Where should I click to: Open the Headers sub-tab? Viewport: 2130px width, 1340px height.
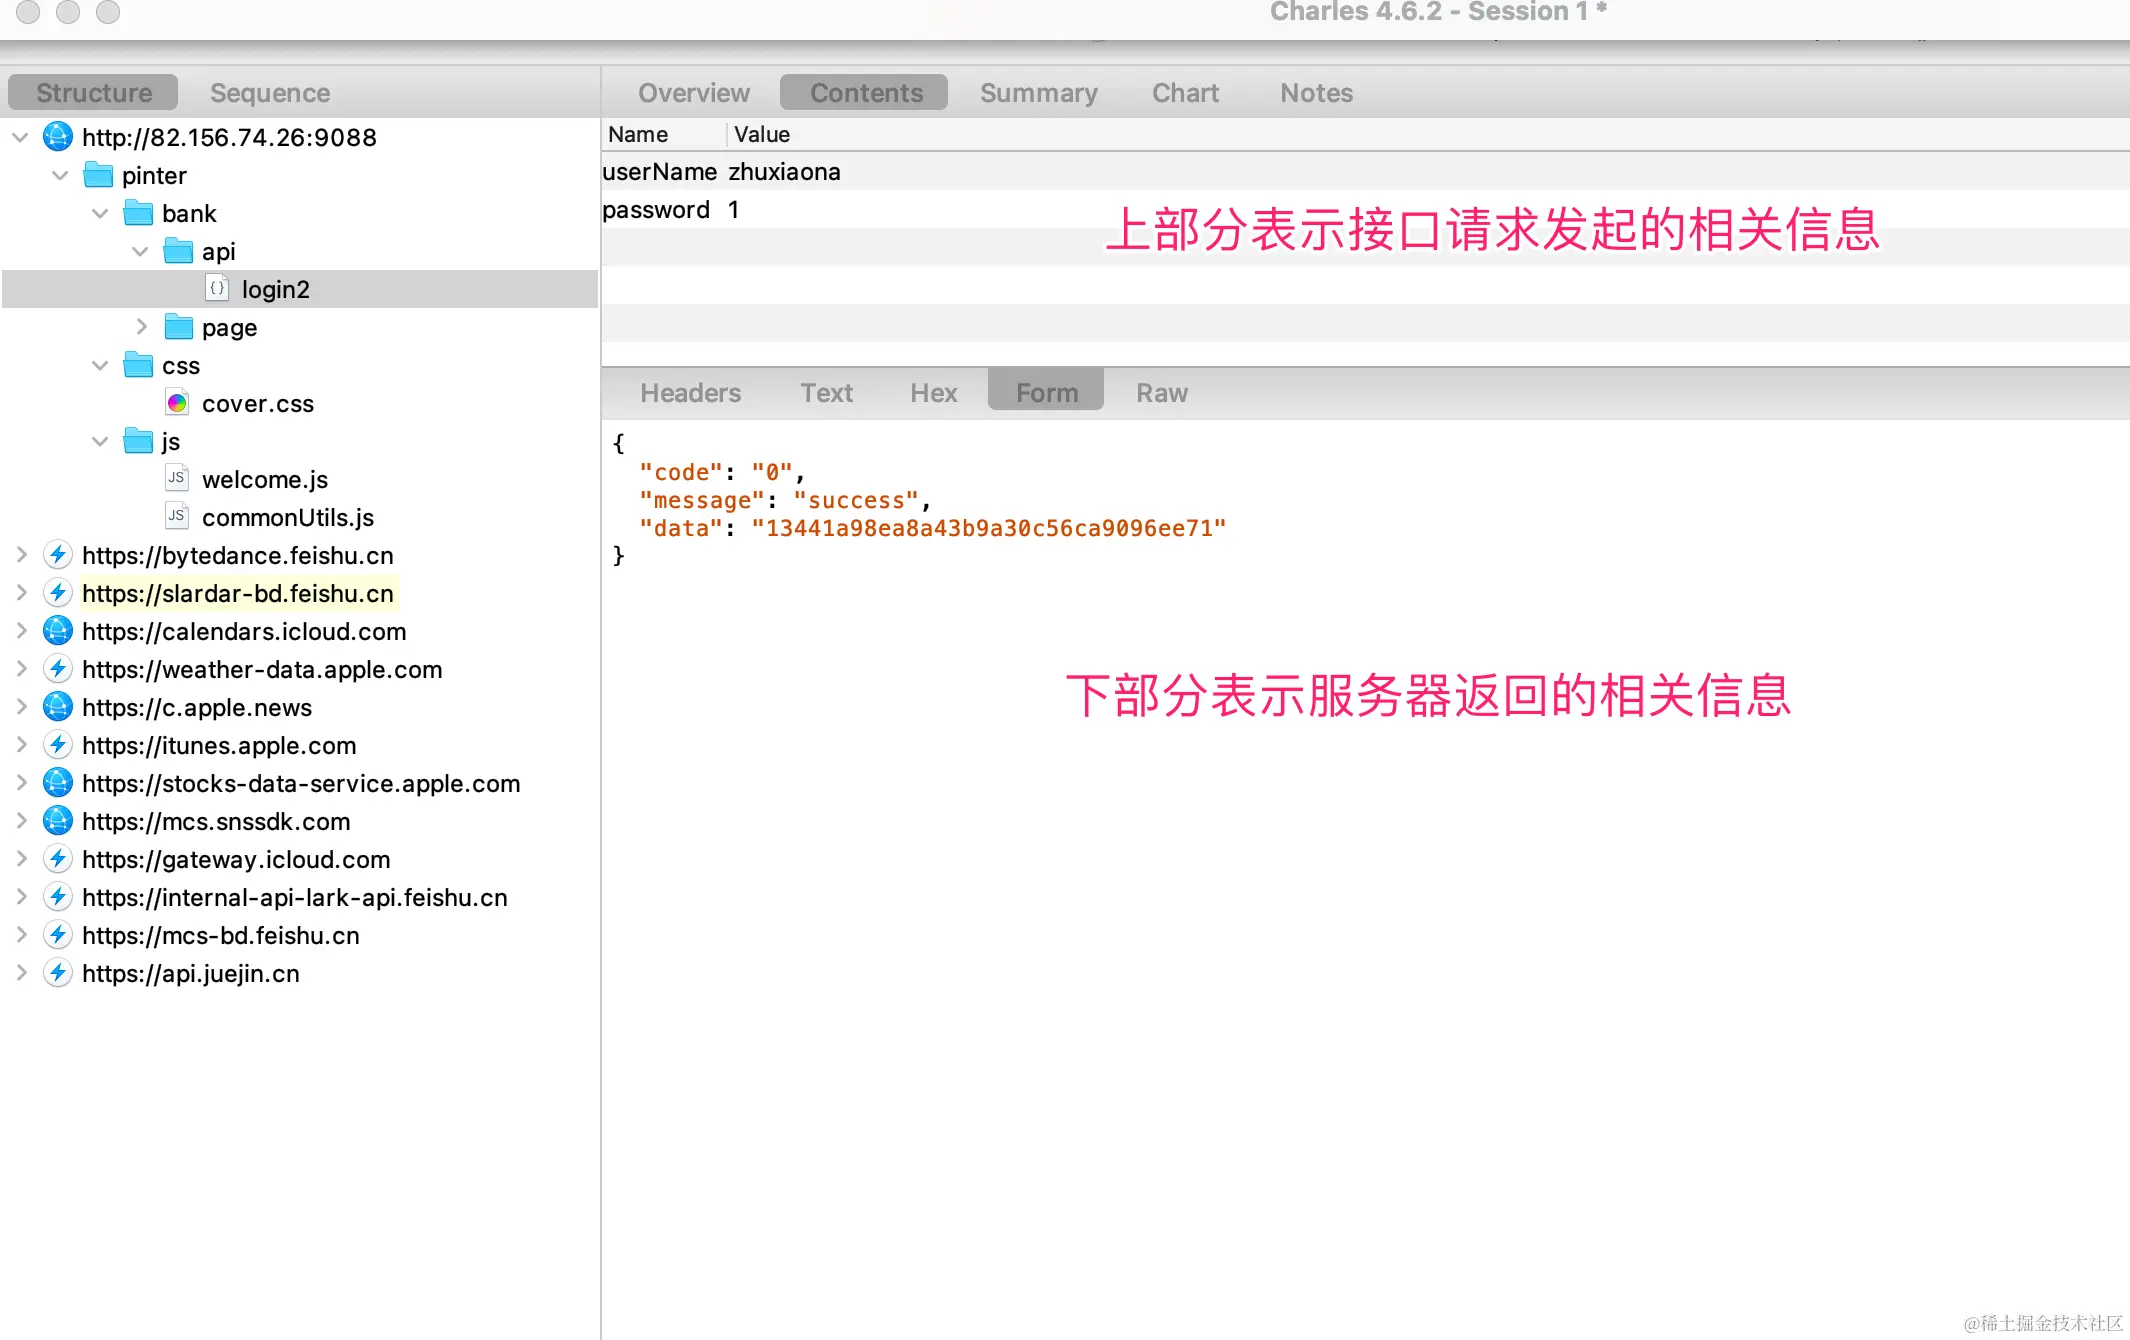pyautogui.click(x=690, y=393)
